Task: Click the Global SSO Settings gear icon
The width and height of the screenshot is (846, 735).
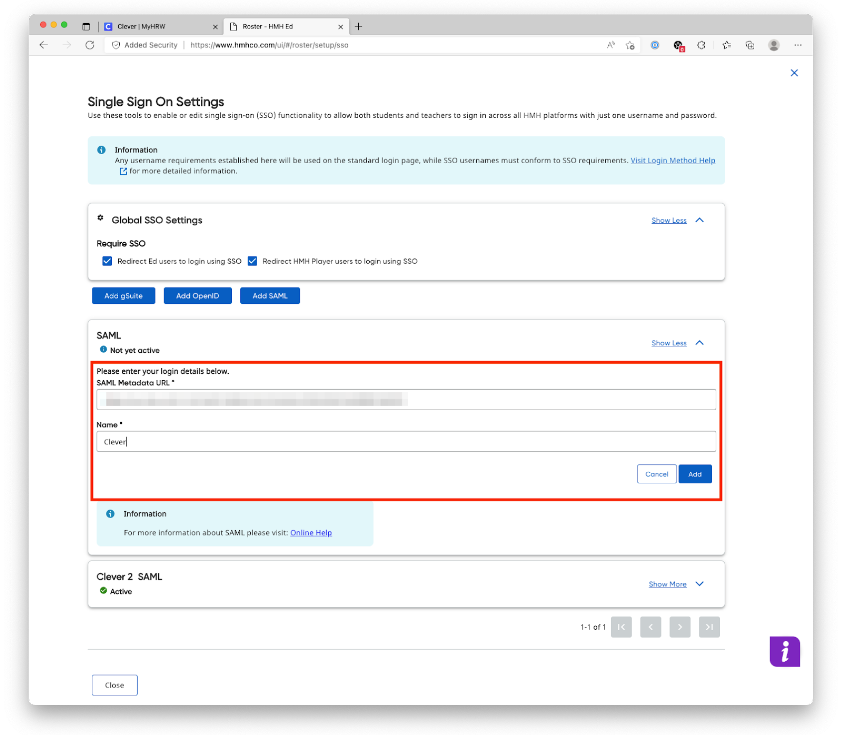Action: [x=100, y=220]
